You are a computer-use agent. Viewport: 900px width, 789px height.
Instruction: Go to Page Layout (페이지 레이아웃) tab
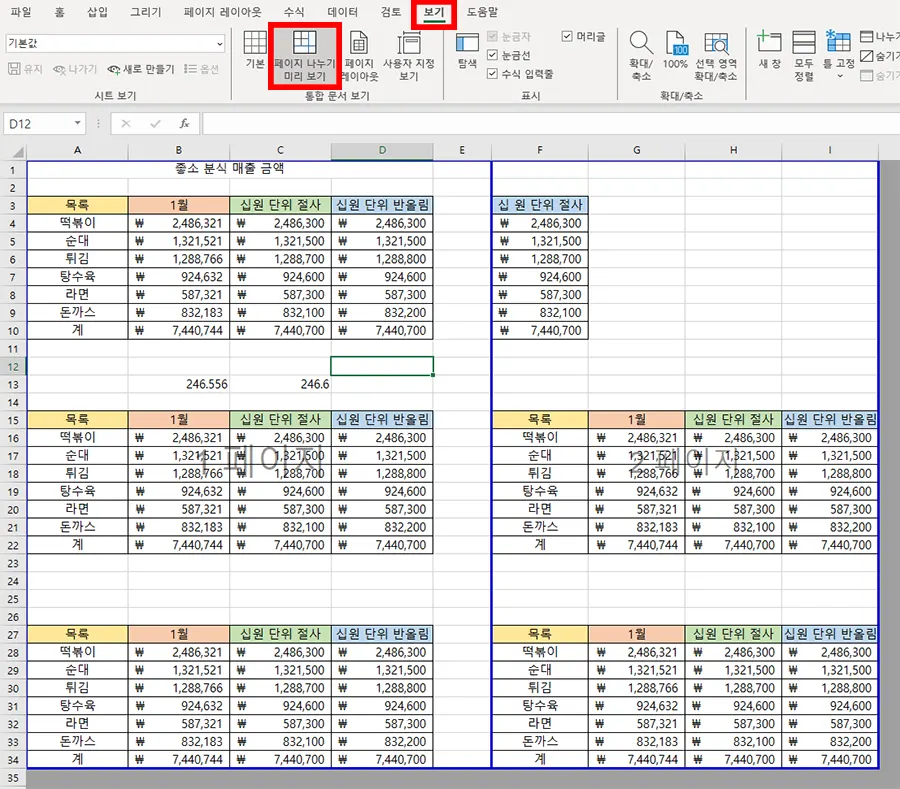[222, 11]
